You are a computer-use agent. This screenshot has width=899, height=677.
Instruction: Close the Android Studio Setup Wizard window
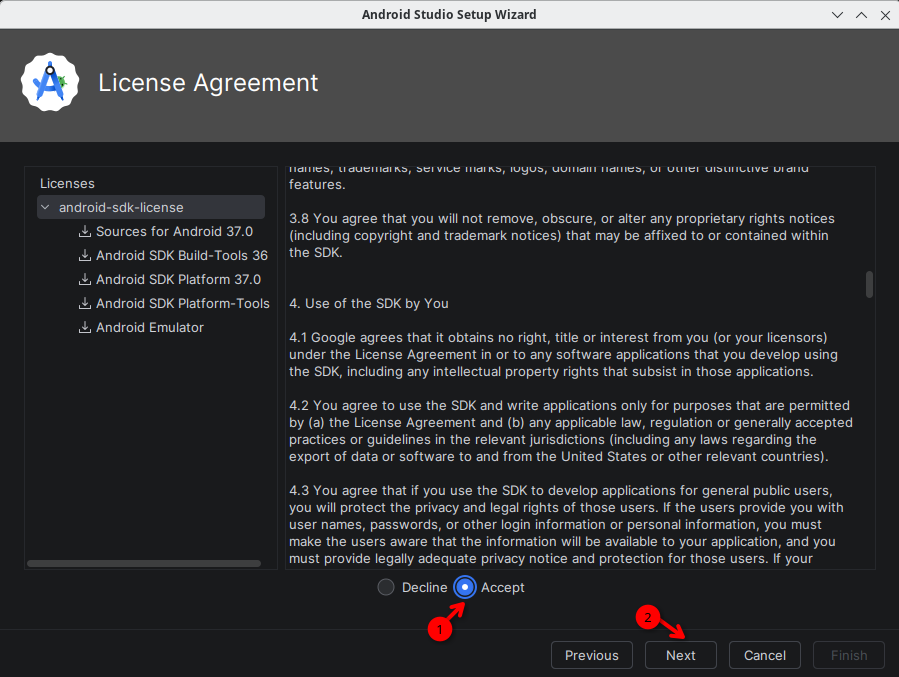[885, 15]
